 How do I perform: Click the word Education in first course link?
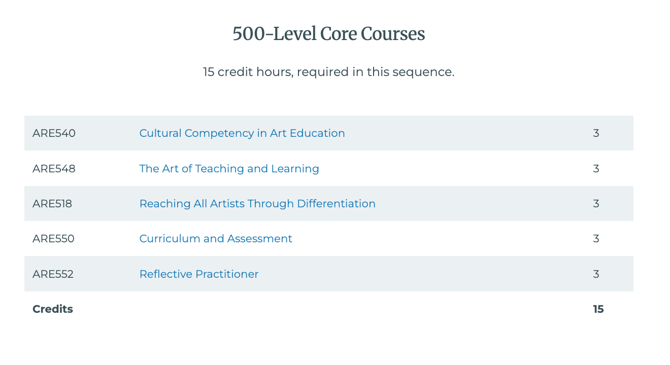click(317, 133)
